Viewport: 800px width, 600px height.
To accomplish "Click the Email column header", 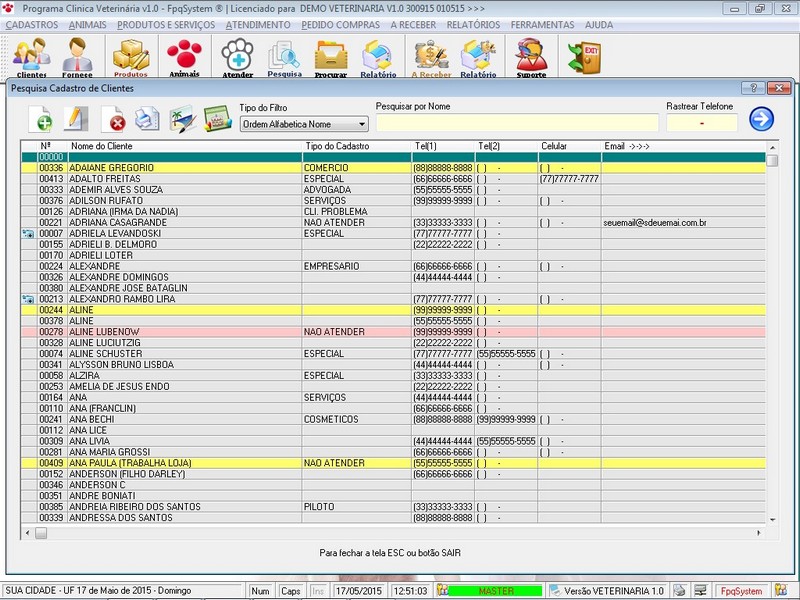I will point(684,146).
